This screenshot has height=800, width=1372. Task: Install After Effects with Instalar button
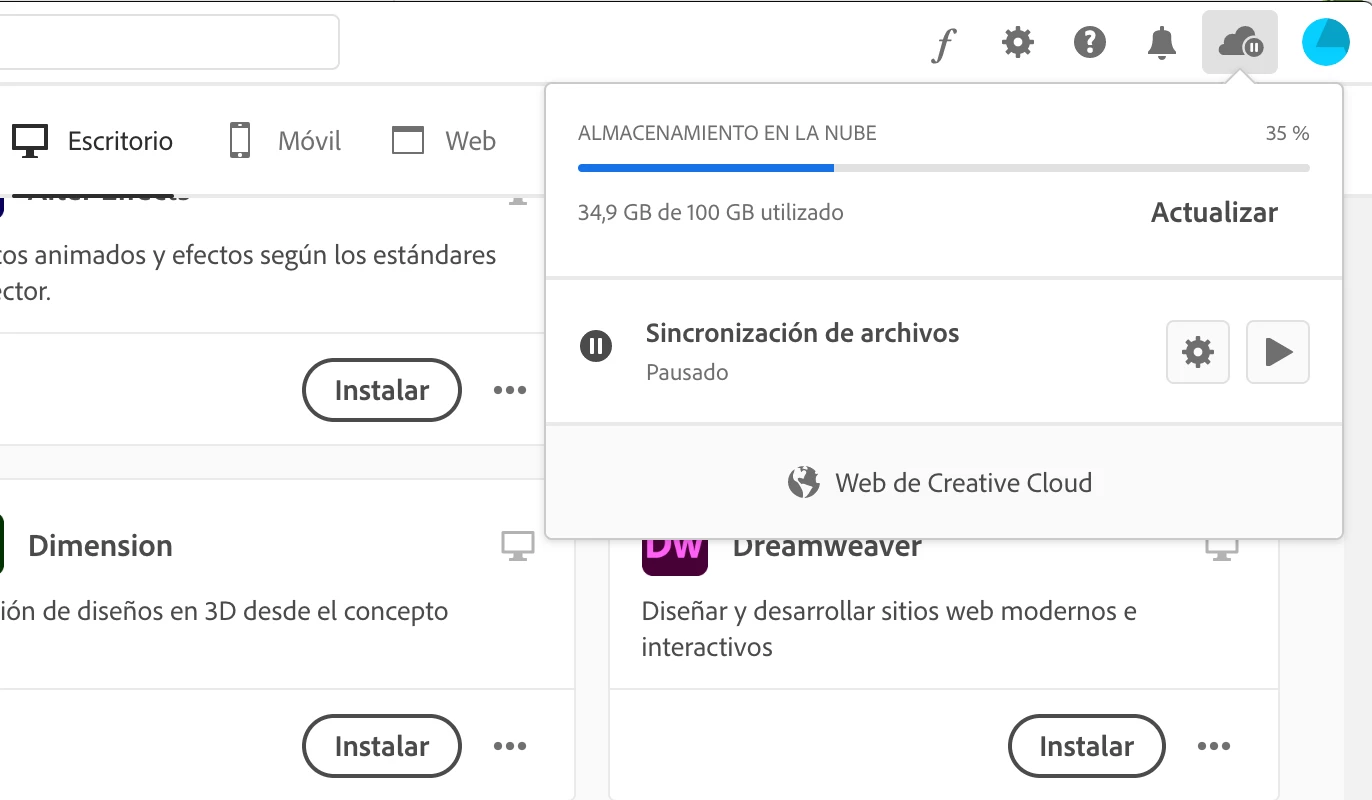coord(382,390)
